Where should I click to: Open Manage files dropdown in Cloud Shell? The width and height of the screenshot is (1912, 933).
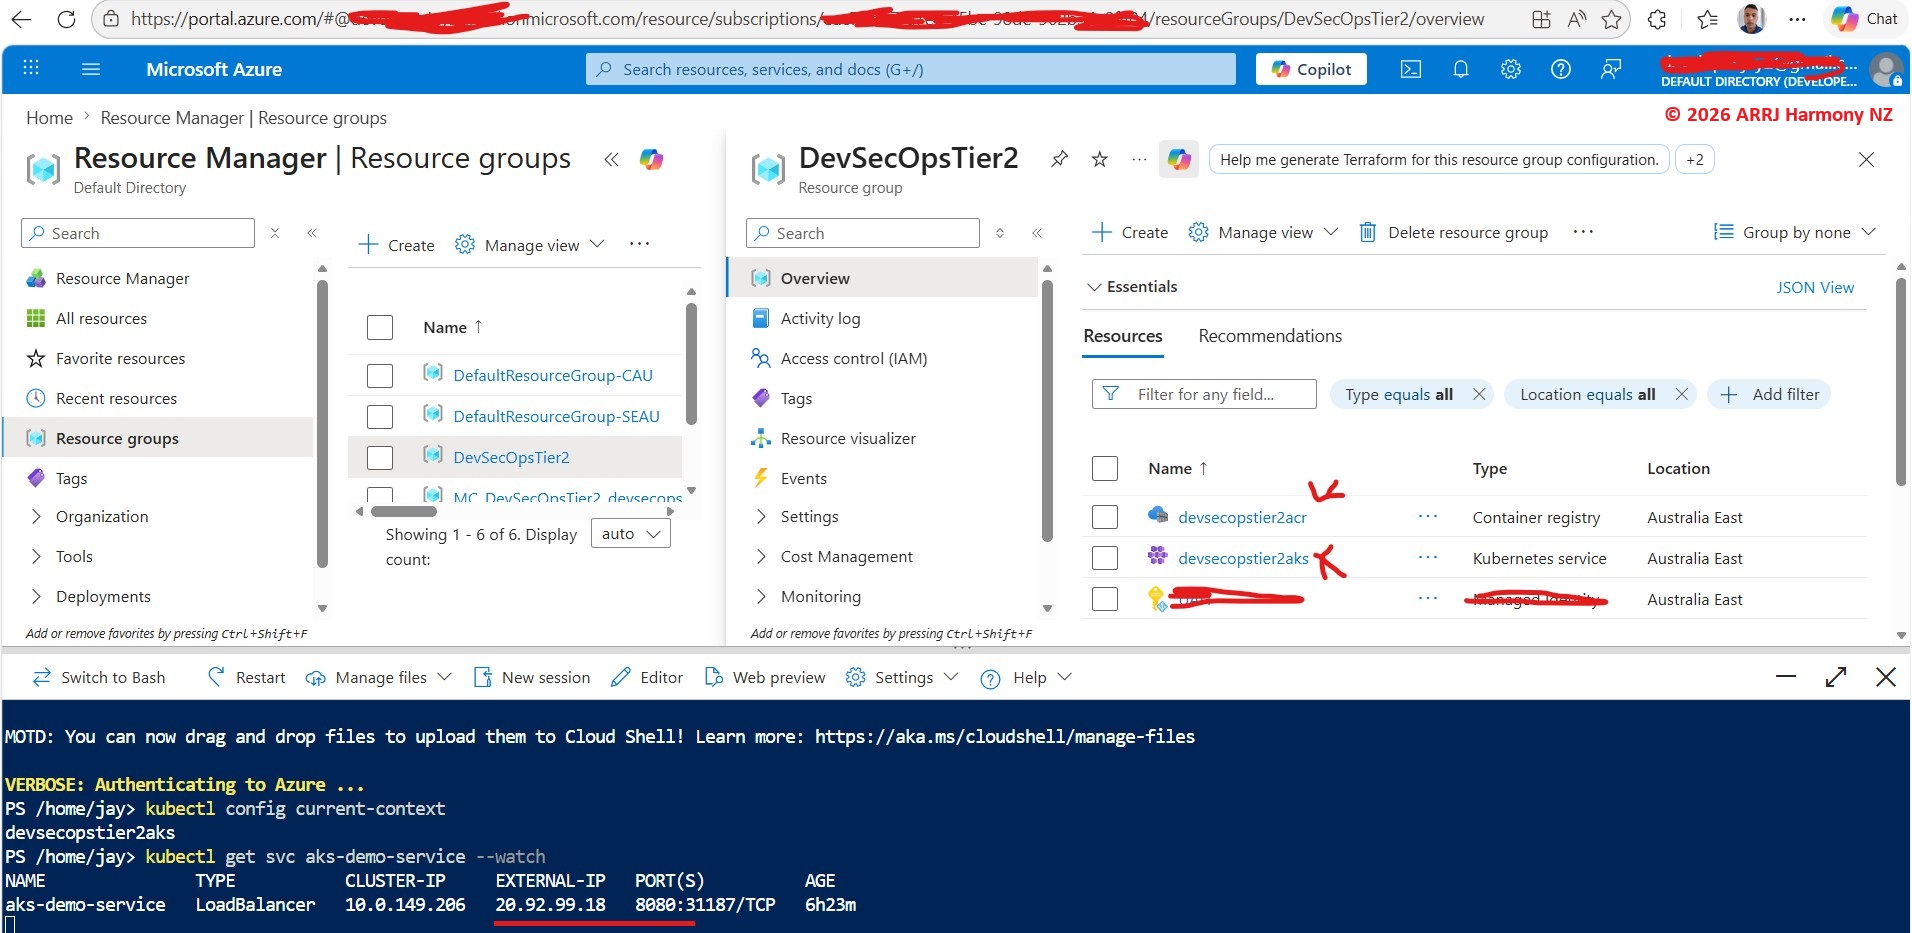pyautogui.click(x=378, y=677)
